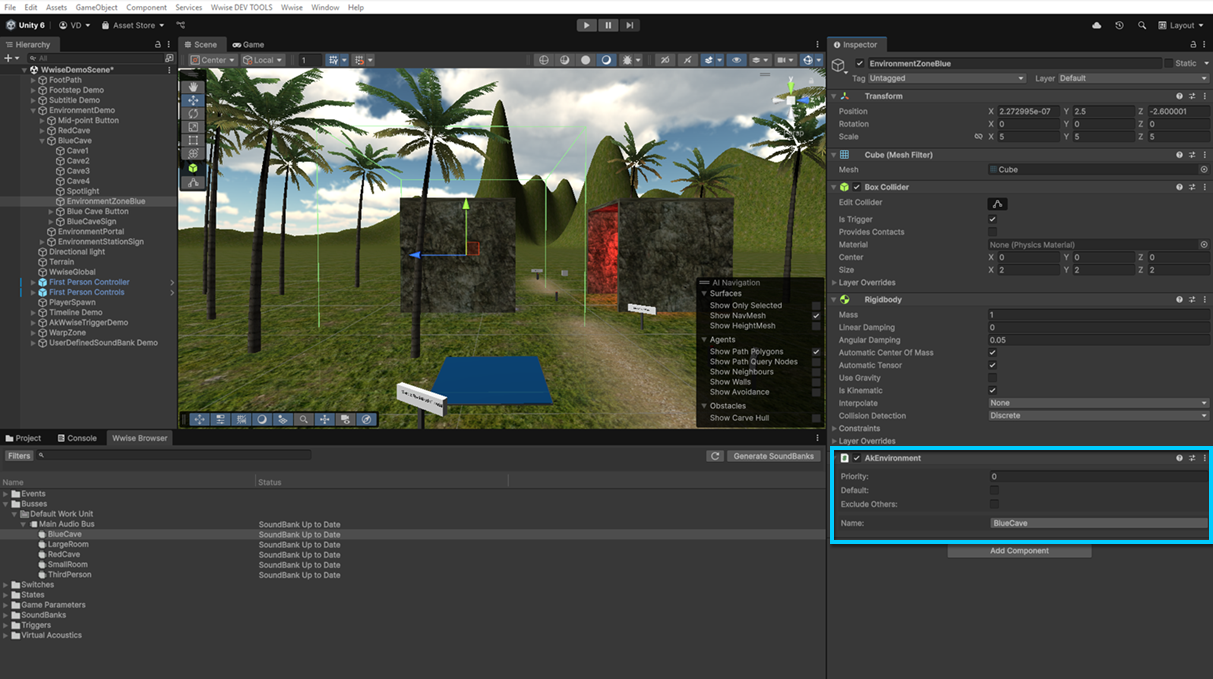Enable the Use Gravity checkbox
Viewport: 1213px width, 679px height.
(x=992, y=378)
